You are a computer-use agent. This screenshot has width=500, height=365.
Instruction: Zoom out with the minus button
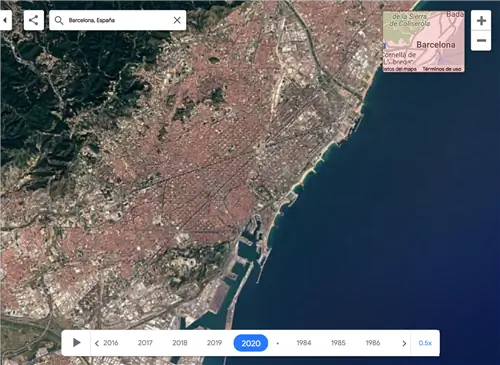point(481,41)
